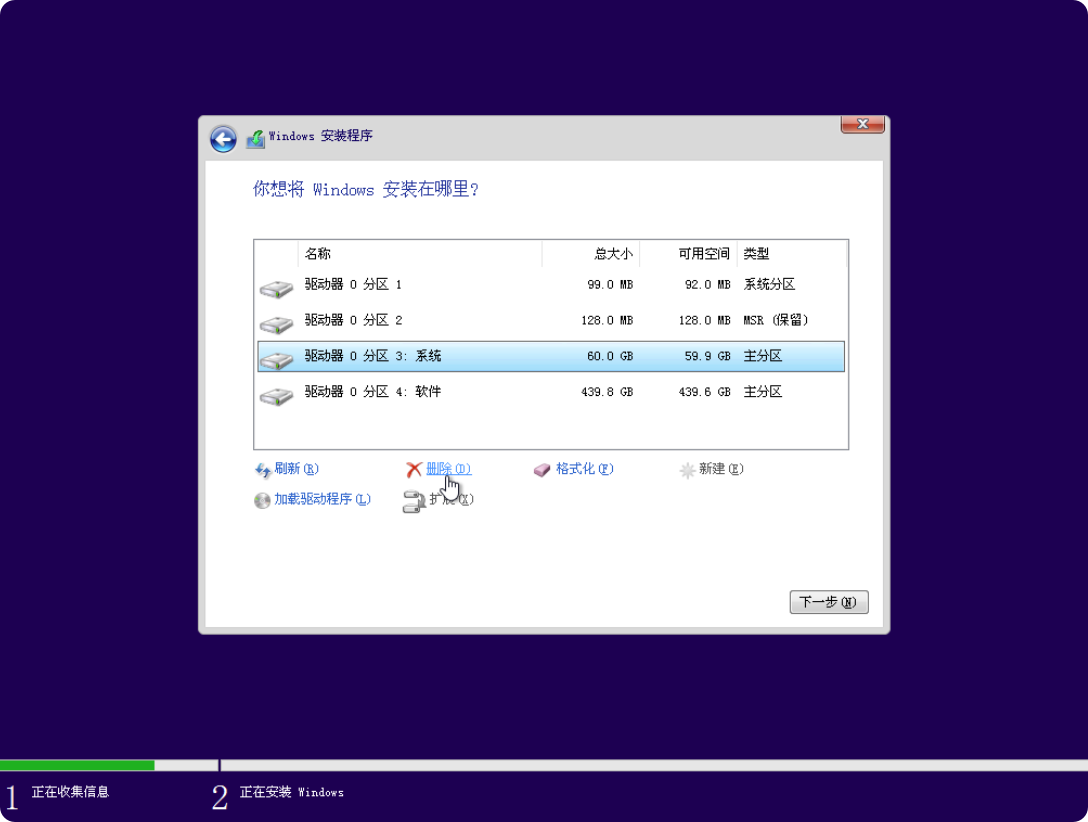Click the Windows Setup title icon
The width and height of the screenshot is (1088, 822).
256,139
